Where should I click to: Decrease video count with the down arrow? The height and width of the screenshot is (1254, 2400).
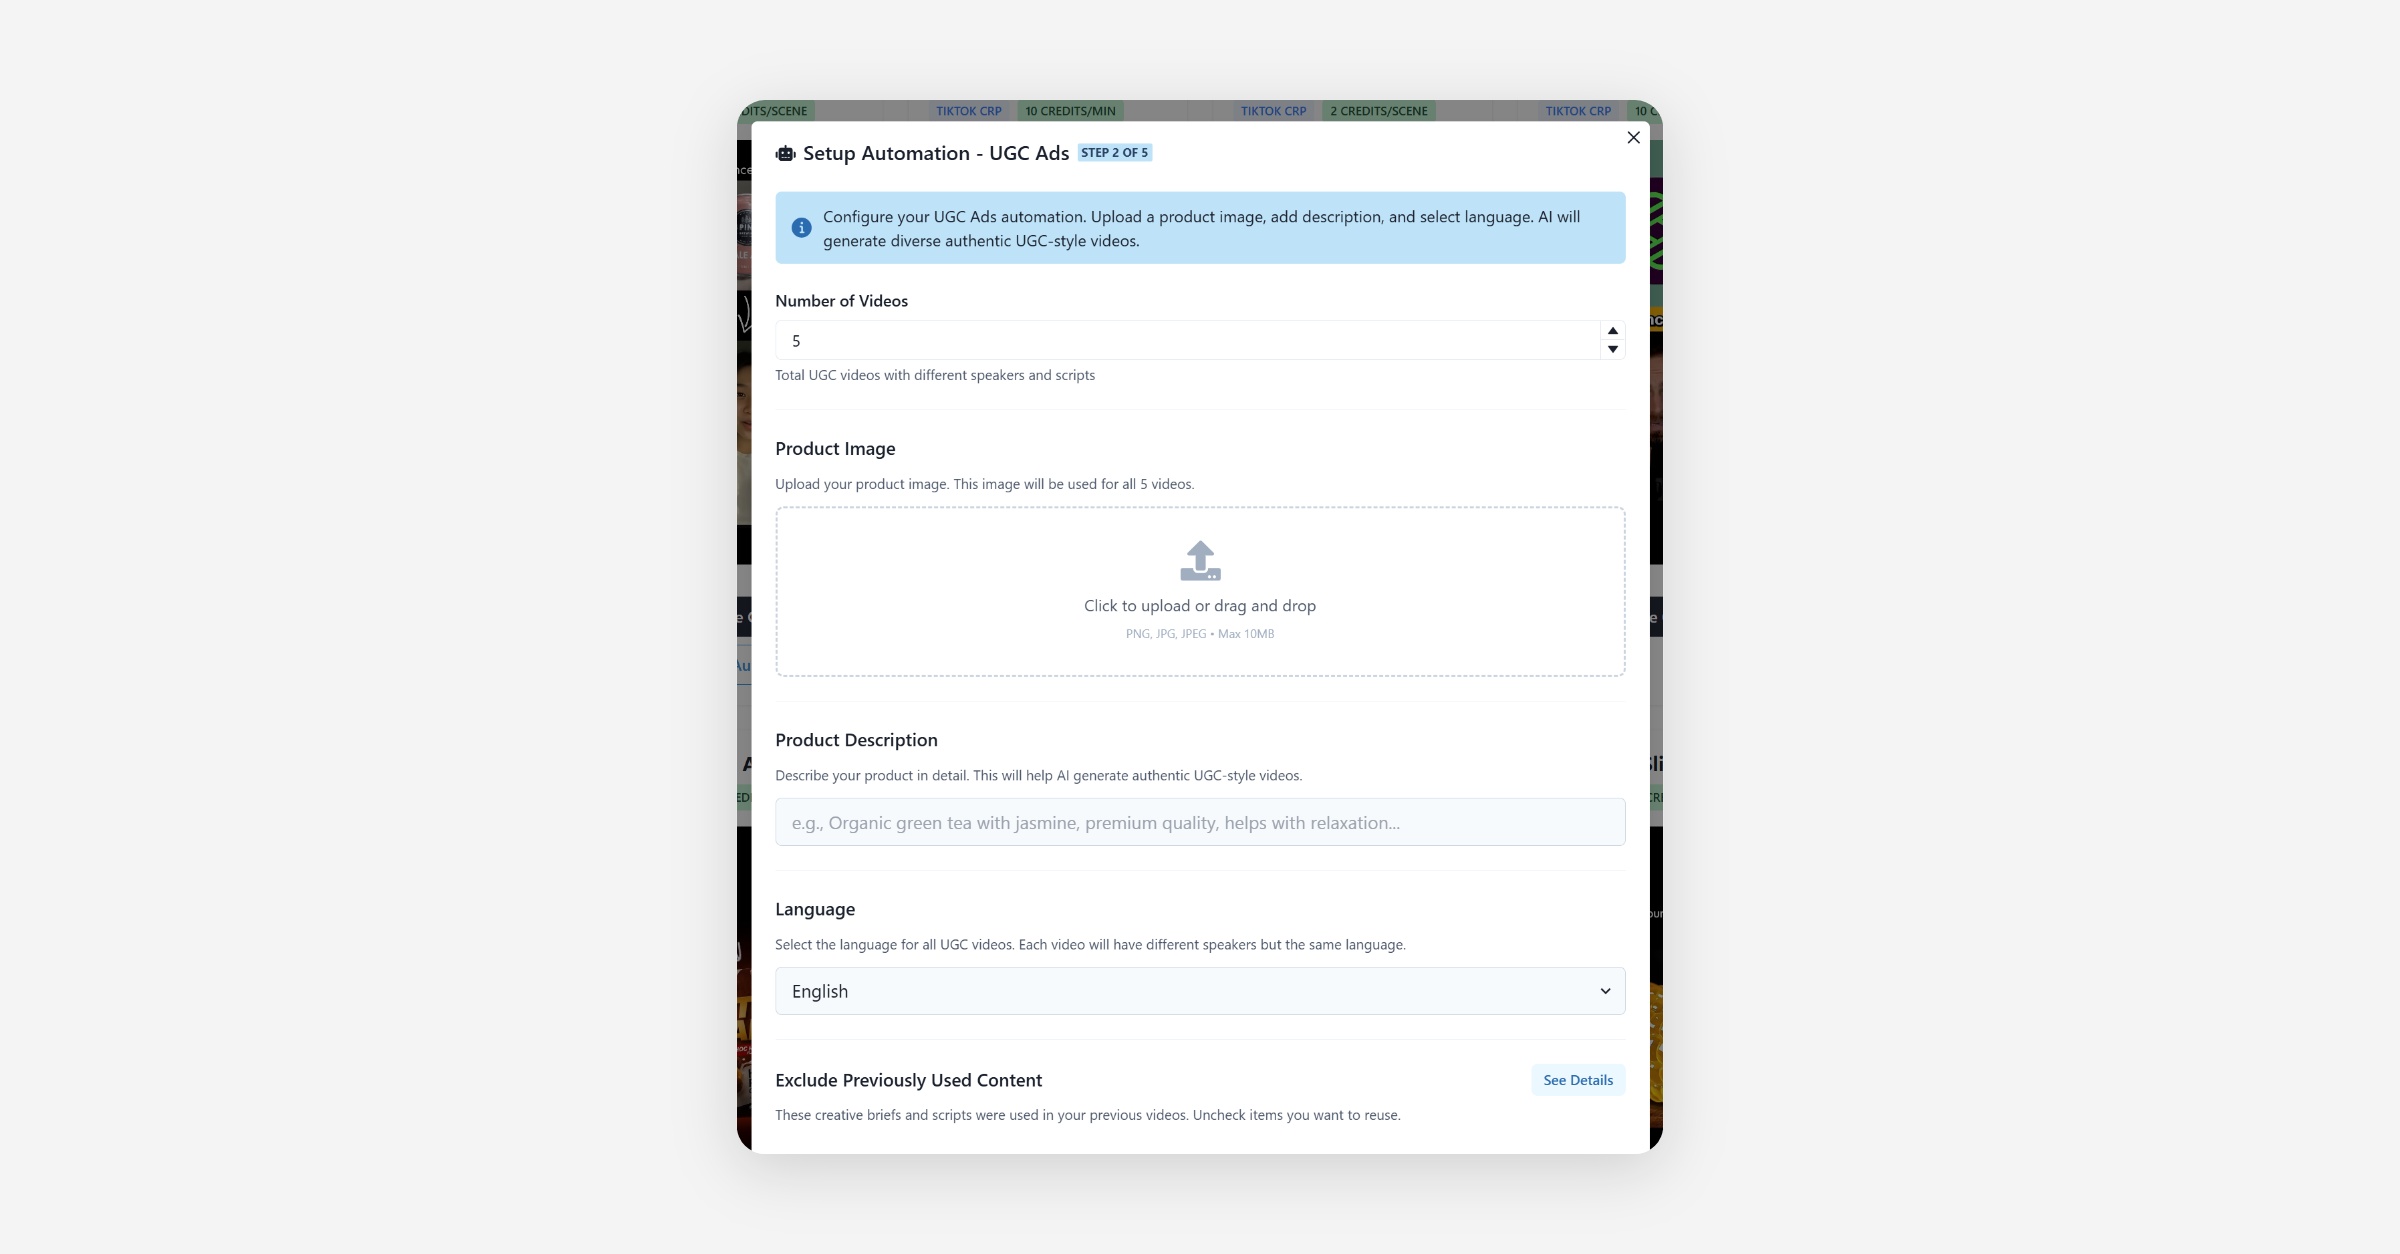1612,349
